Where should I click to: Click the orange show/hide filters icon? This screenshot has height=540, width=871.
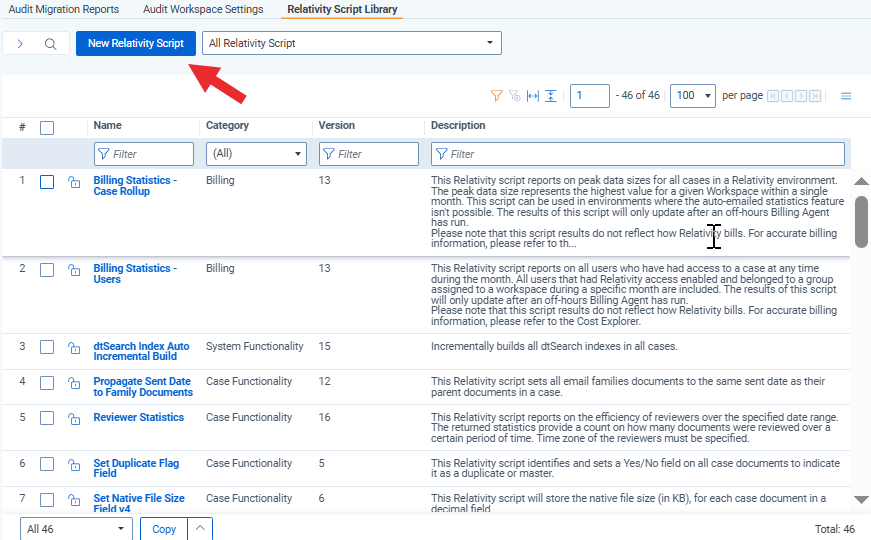pyautogui.click(x=496, y=96)
